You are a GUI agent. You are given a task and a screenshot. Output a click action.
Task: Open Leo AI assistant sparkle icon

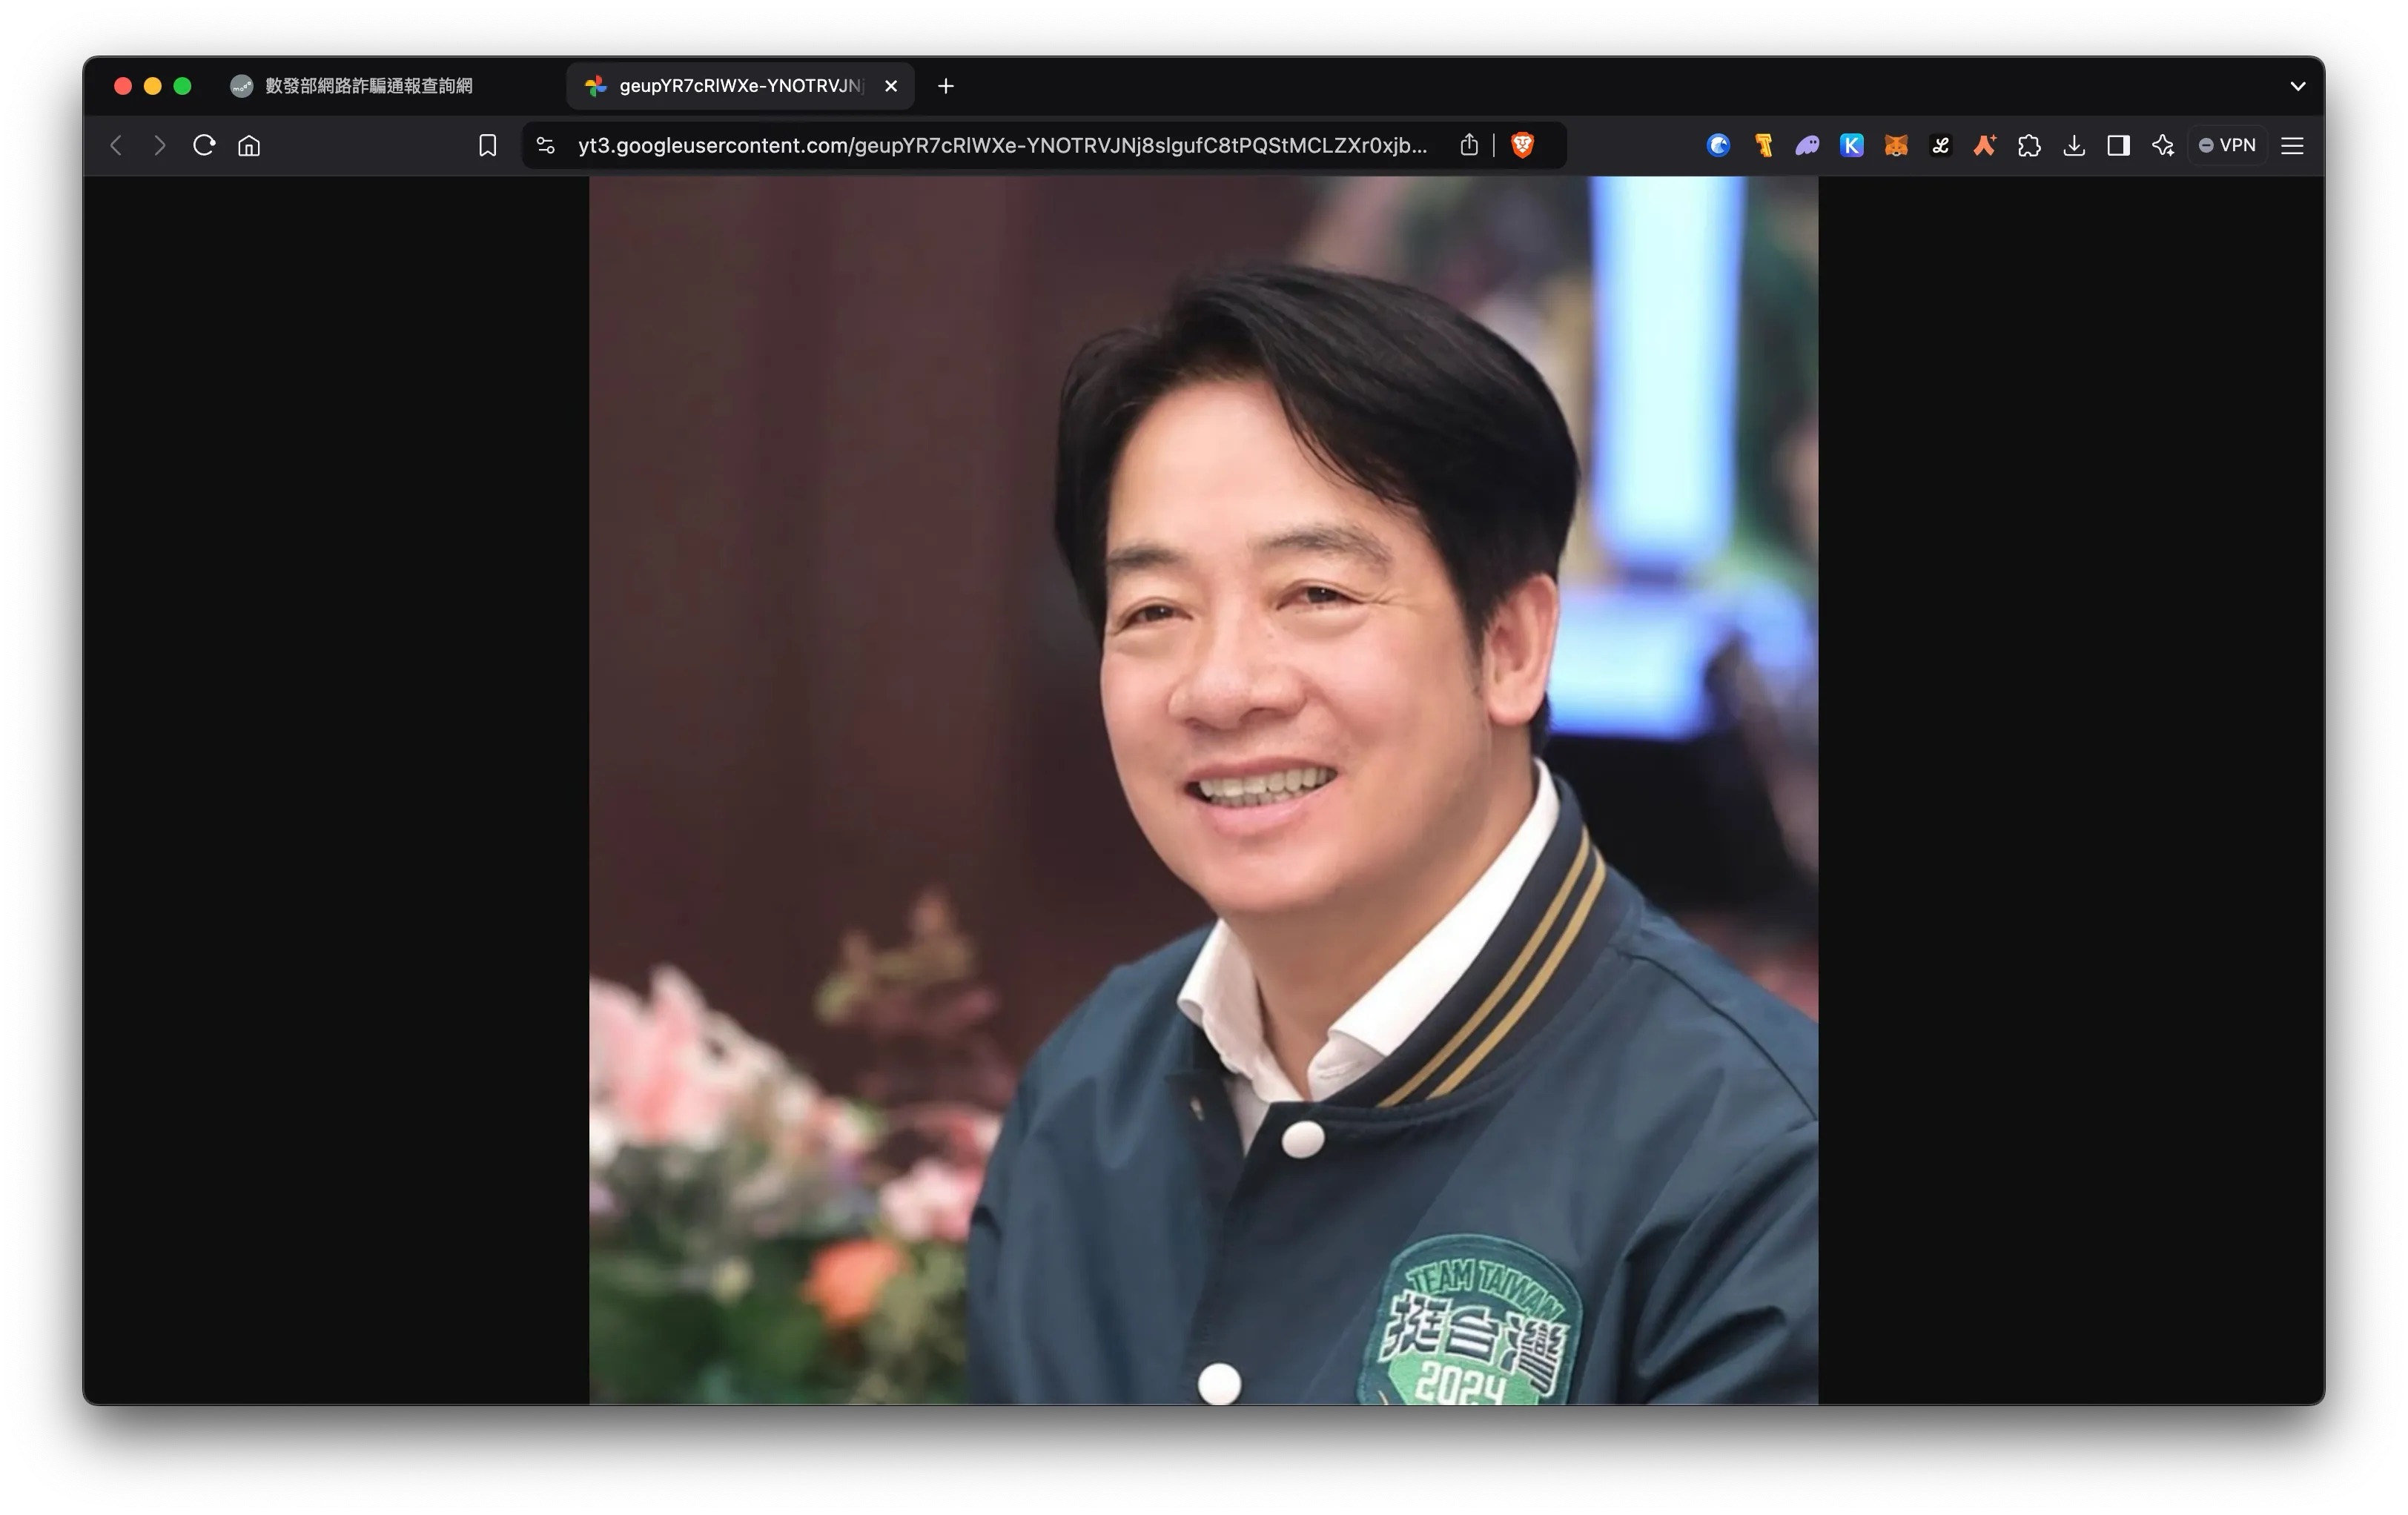2163,146
